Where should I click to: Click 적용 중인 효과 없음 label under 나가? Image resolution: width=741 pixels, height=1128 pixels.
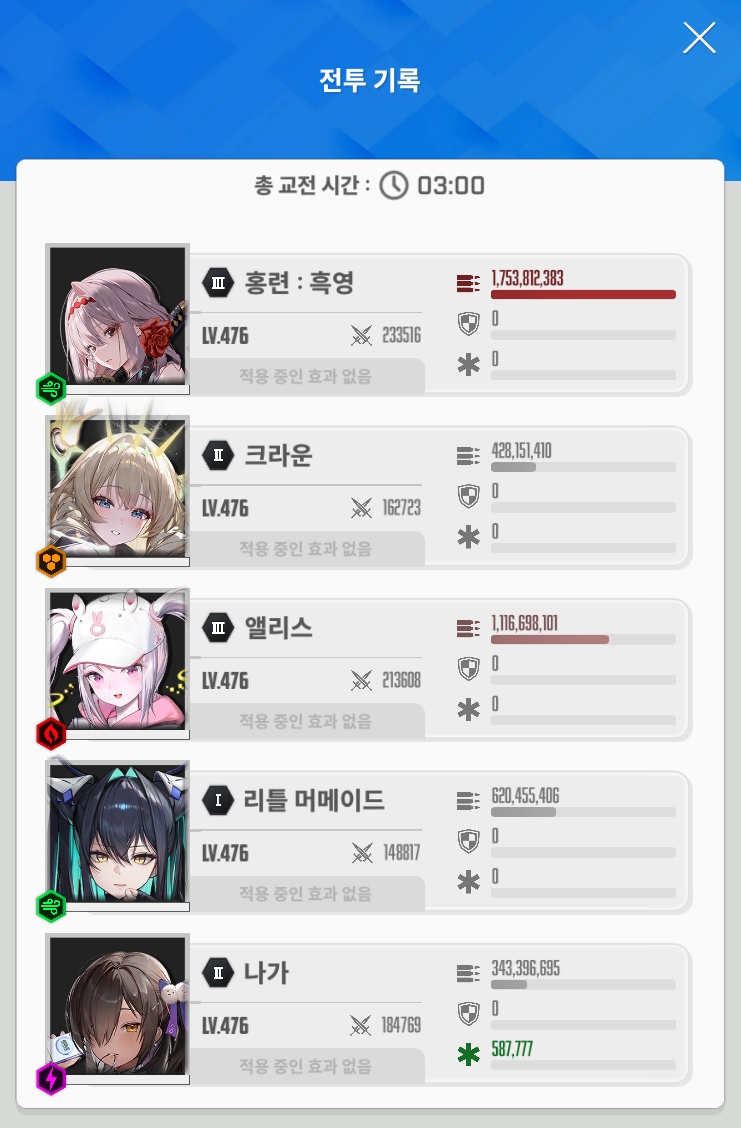click(x=306, y=1065)
